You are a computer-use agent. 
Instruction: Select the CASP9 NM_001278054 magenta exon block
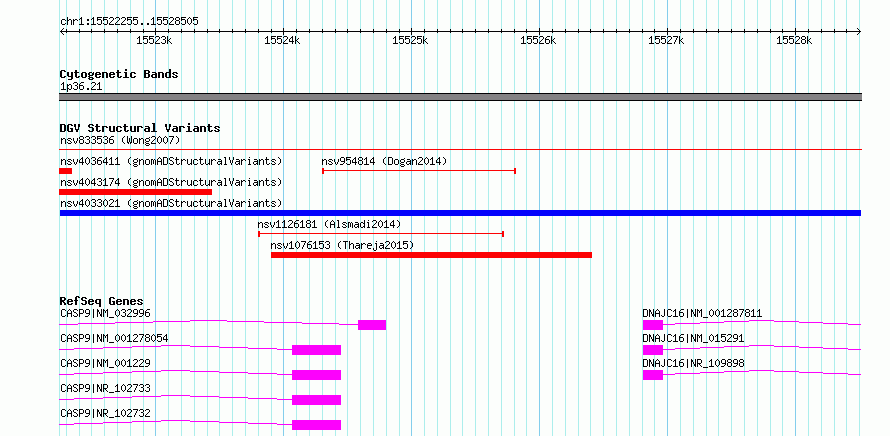[x=316, y=350]
